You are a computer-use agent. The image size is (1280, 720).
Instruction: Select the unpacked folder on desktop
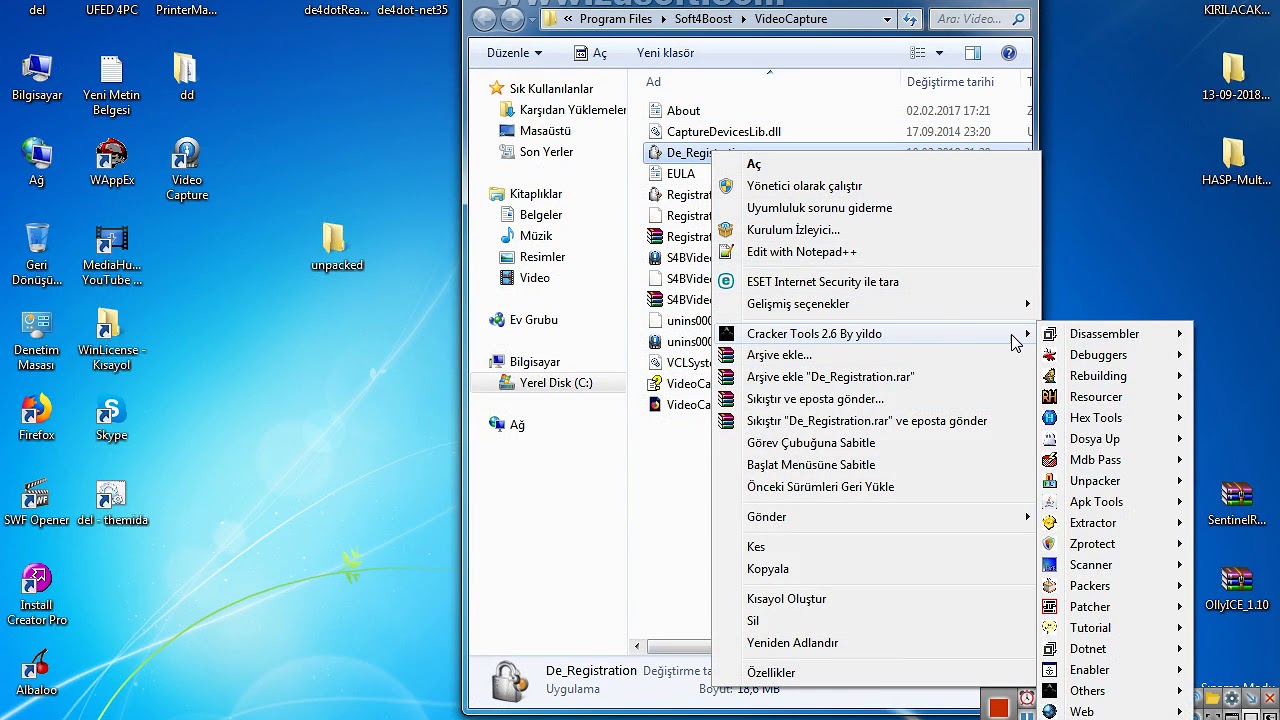(x=336, y=247)
